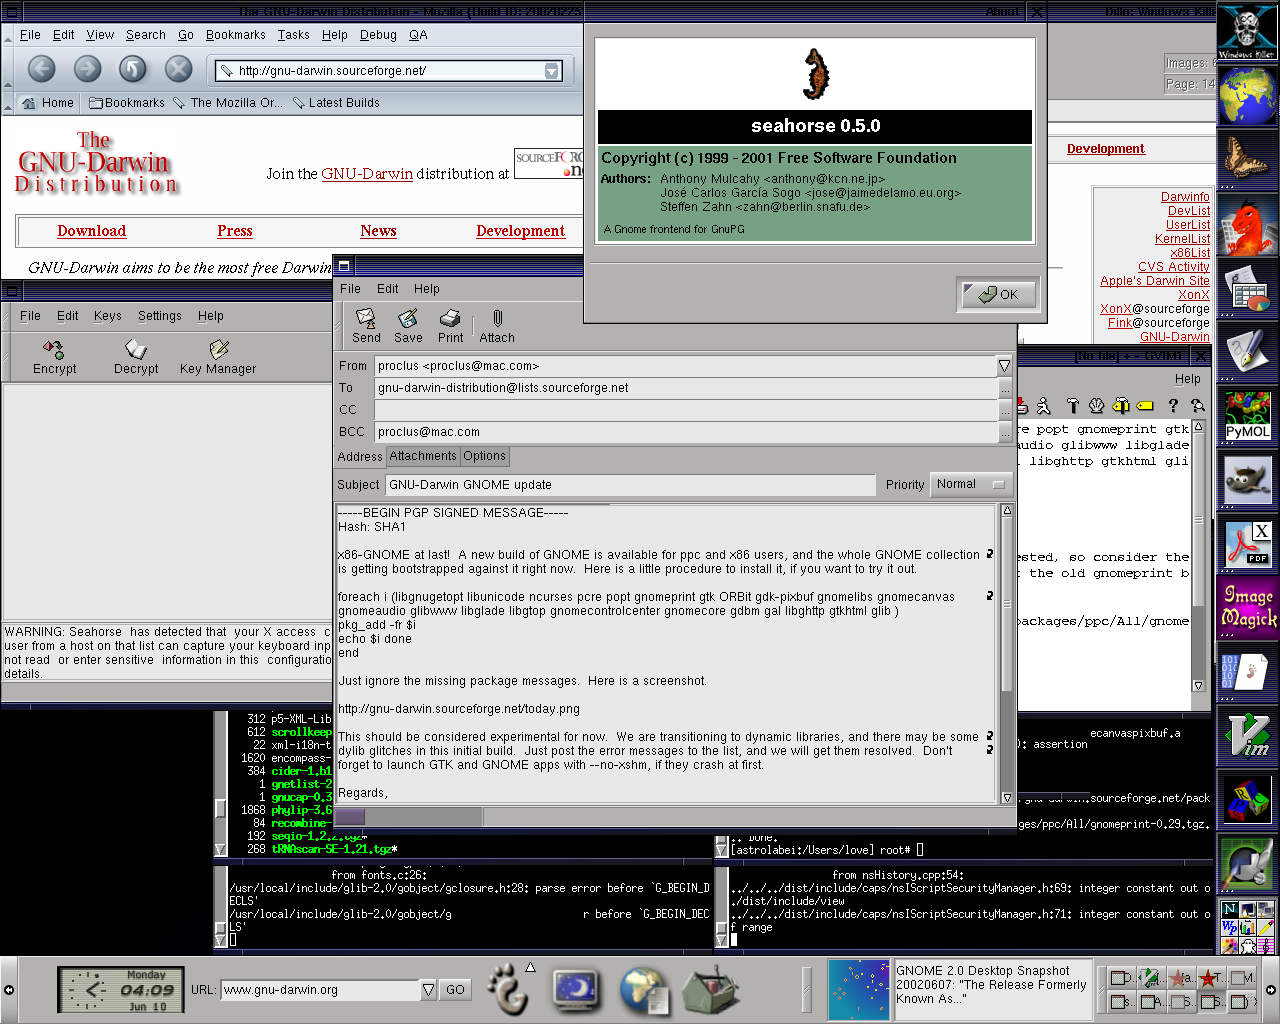Click GVIM yellow tag jump icon
Image resolution: width=1280 pixels, height=1024 pixels.
pos(1145,406)
